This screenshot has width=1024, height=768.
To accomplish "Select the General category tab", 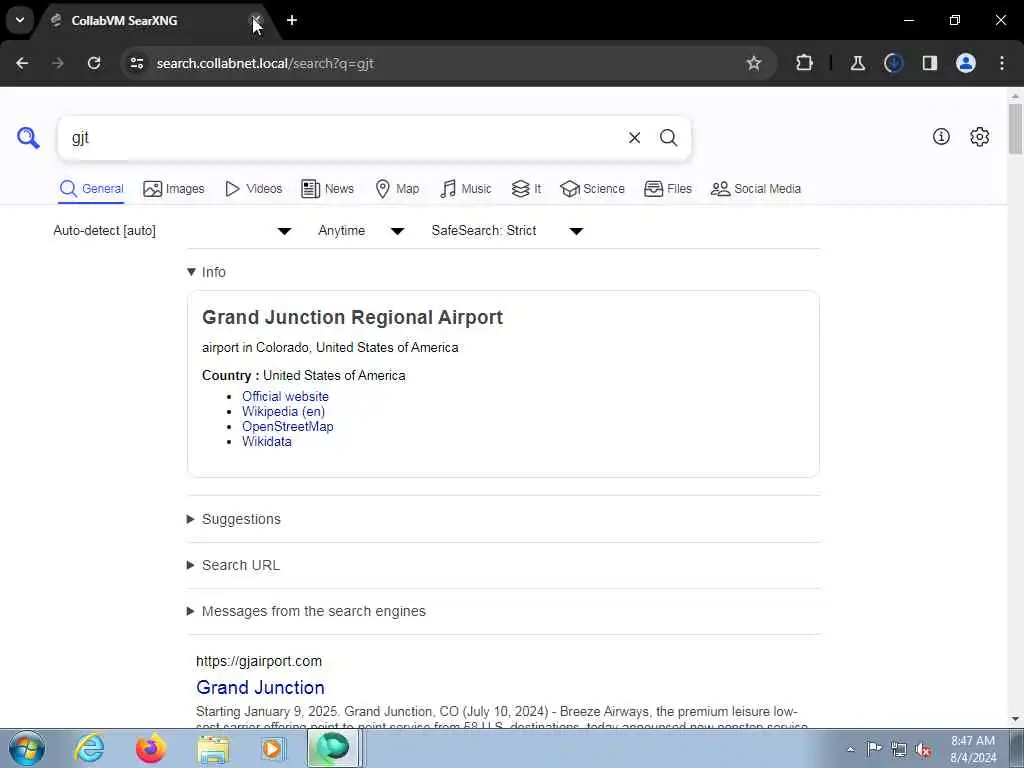I will point(91,189).
